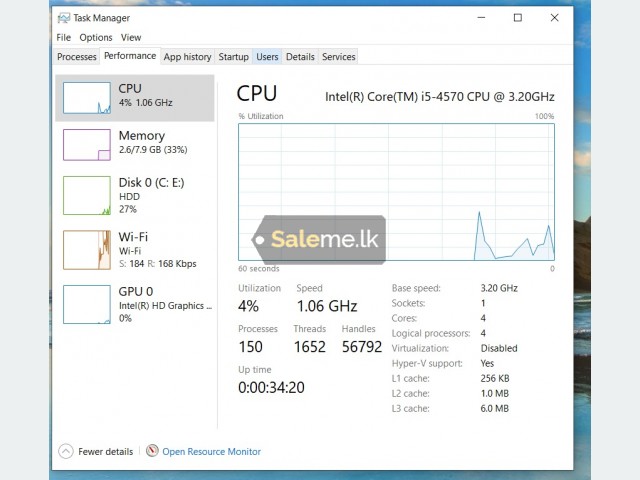
Task: Click the Base speed 3.20 GHz value
Action: click(499, 288)
